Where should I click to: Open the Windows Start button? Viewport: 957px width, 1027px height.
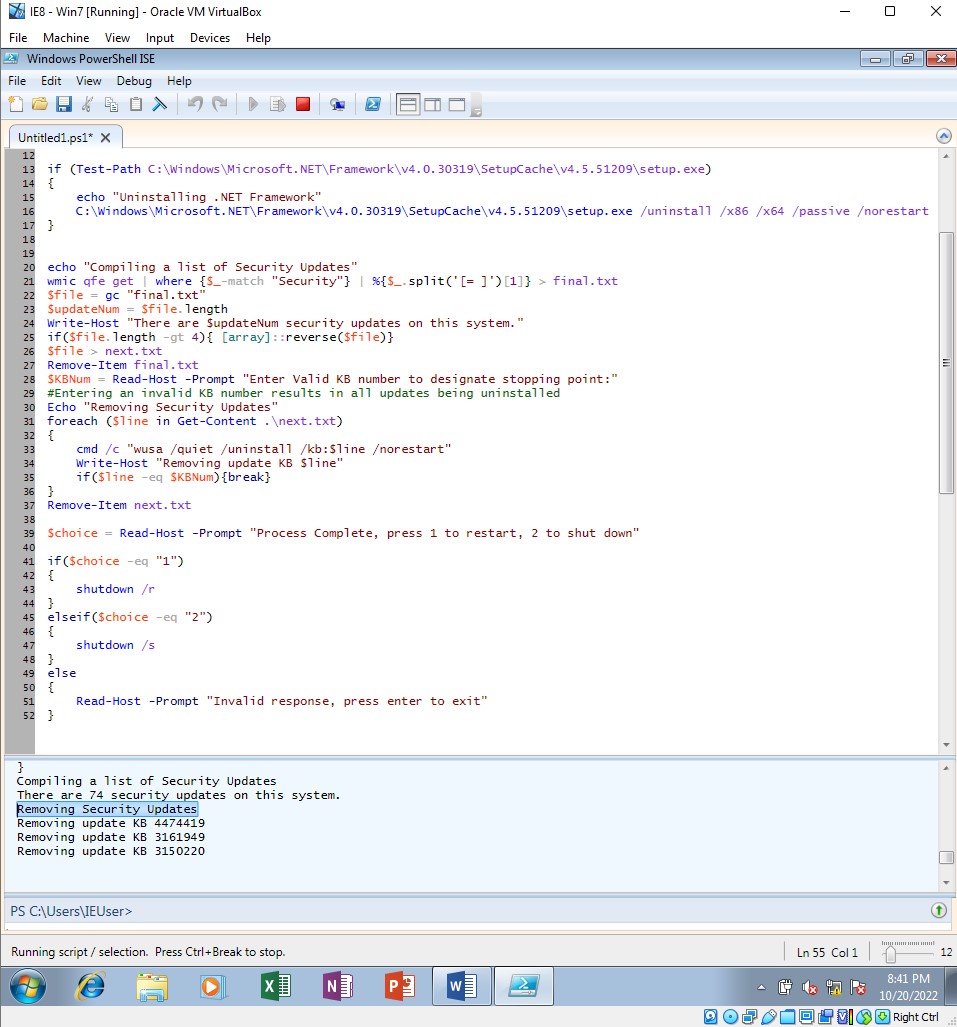point(27,986)
